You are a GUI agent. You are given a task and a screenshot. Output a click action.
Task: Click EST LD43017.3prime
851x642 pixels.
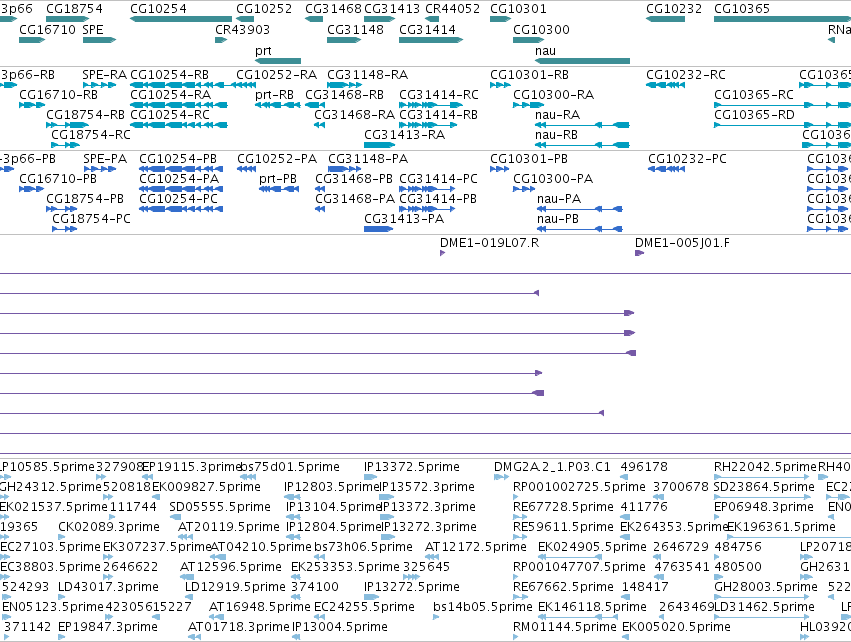(109, 587)
